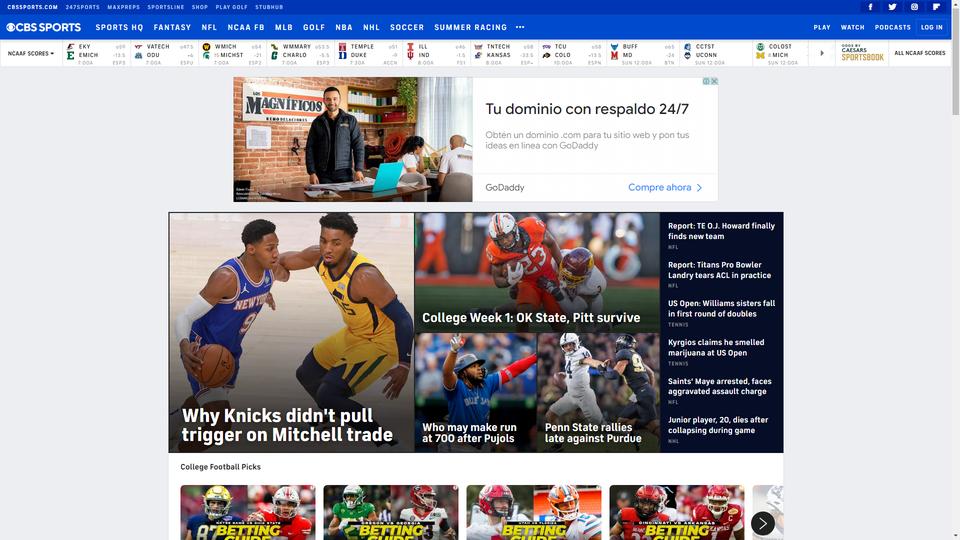Open the VATECH vs ODU game score
Image resolution: width=960 pixels, height=540 pixels.
tap(164, 54)
